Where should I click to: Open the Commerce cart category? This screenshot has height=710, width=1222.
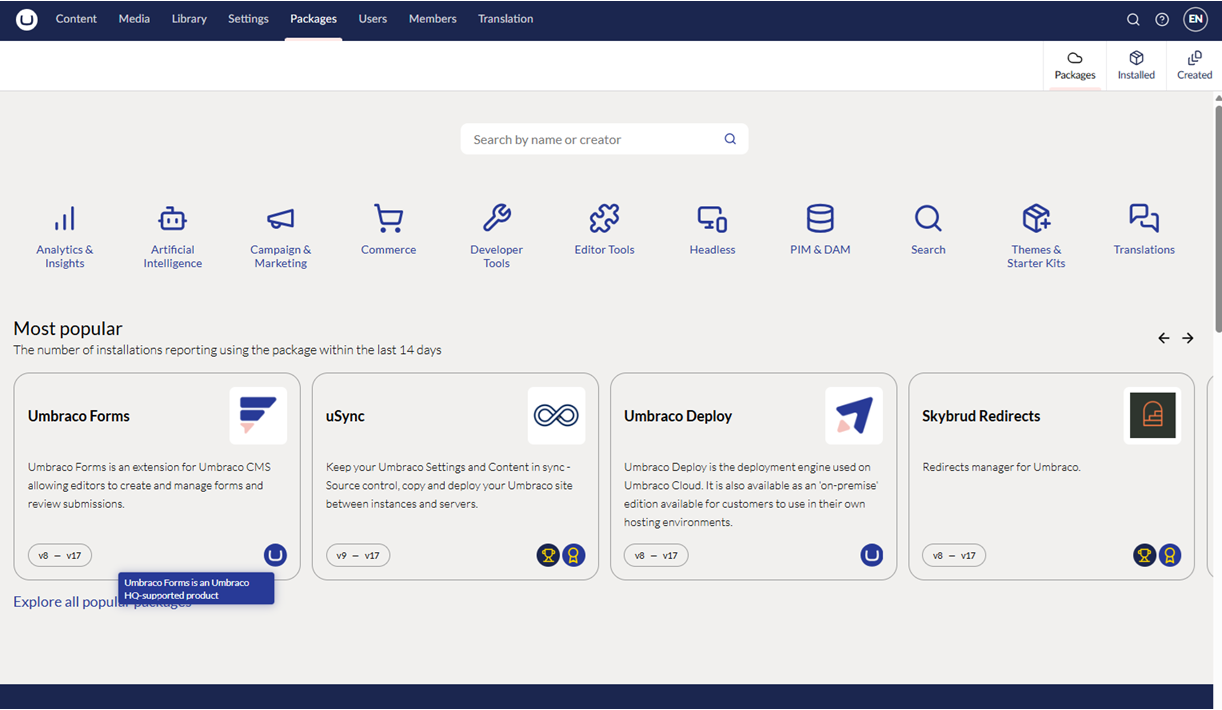tap(388, 230)
